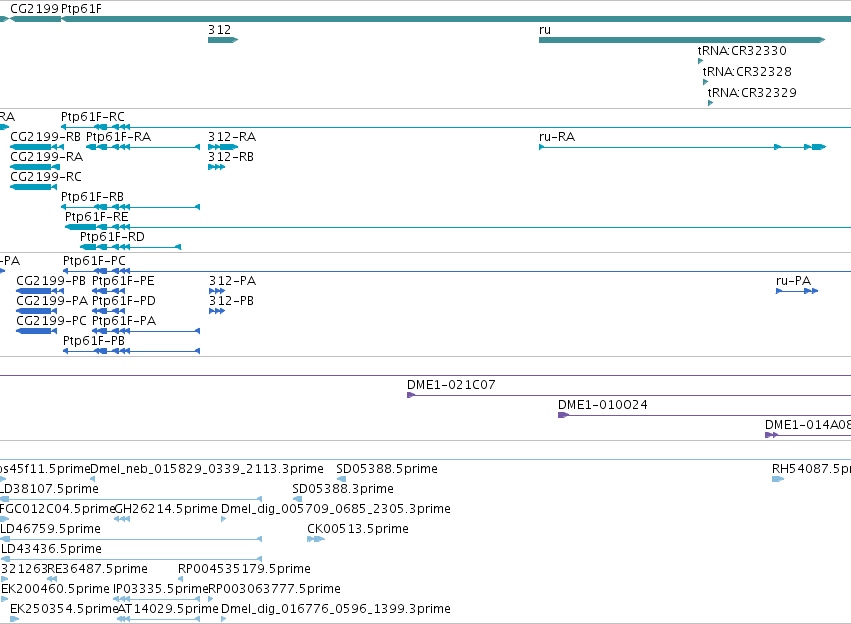851x624 pixels.
Task: Select the 312-RB transcript label
Action: tap(231, 157)
